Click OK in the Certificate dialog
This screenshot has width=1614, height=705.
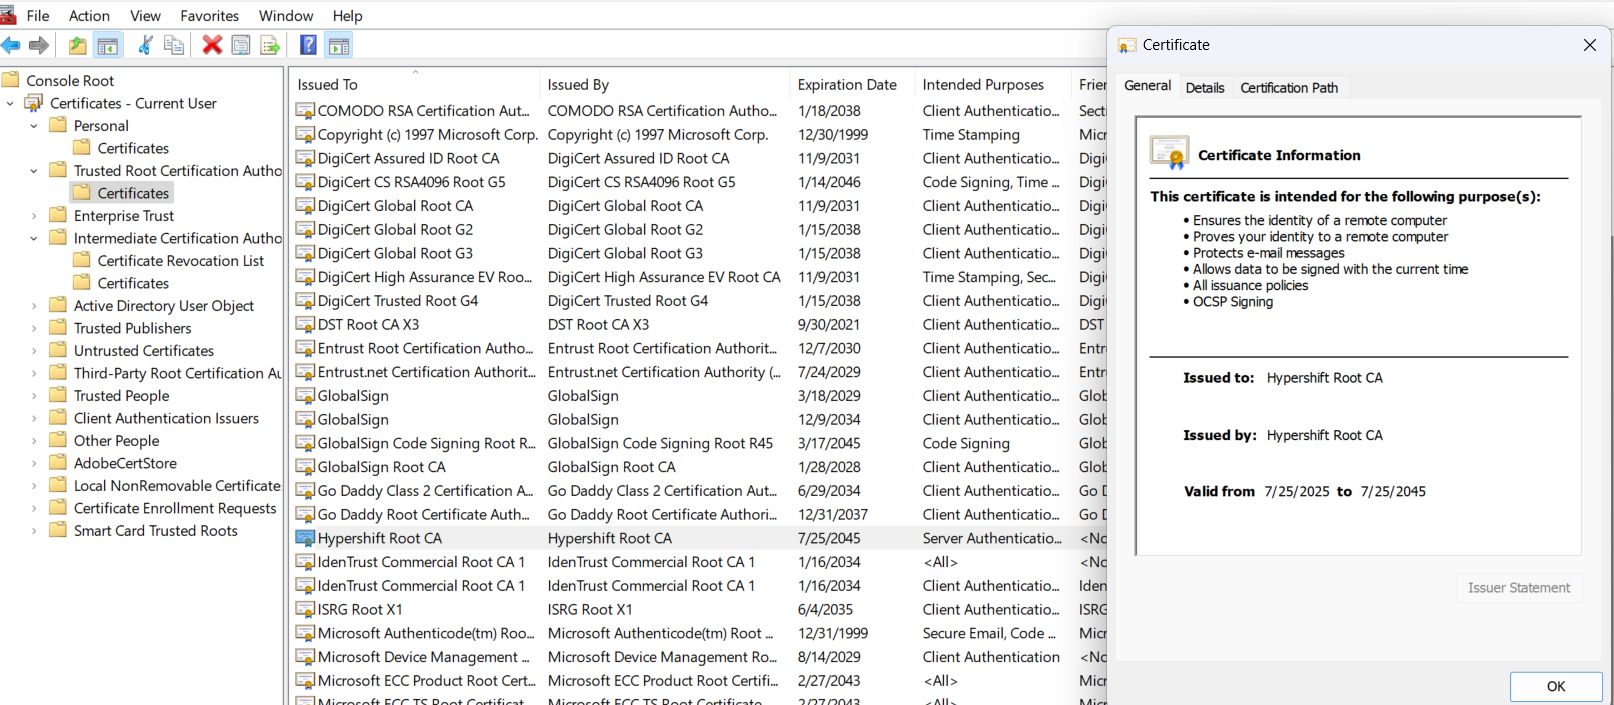(x=1556, y=686)
